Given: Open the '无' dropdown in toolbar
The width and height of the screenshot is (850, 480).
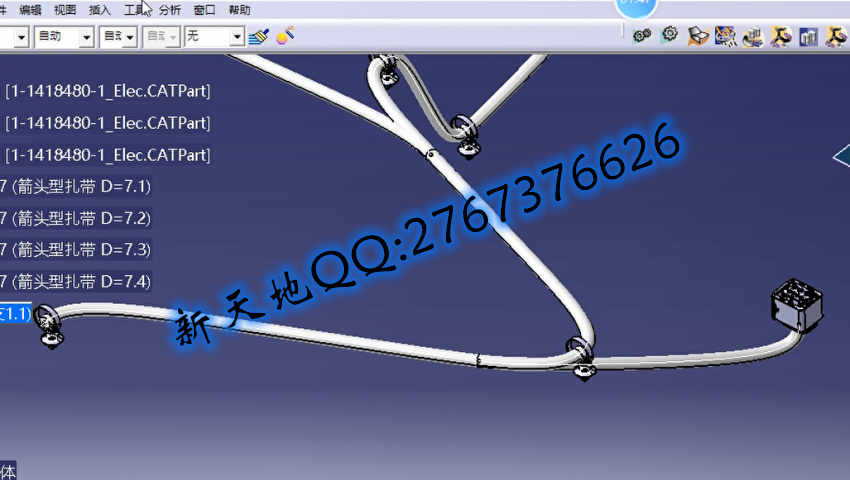Looking at the screenshot, I should (x=237, y=37).
